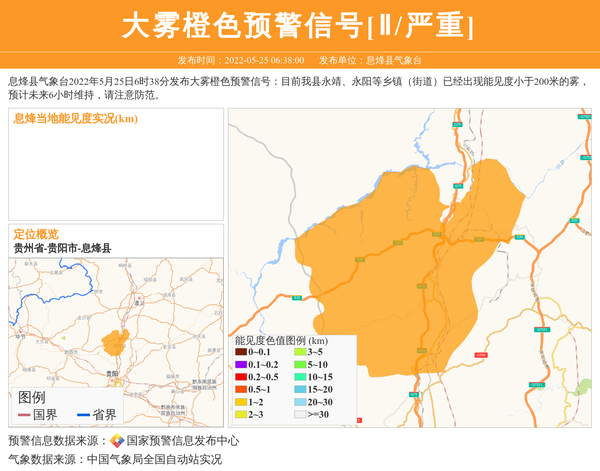Select the 0~0.1 km dark brown swatch
The image size is (600, 471).
tap(241, 352)
